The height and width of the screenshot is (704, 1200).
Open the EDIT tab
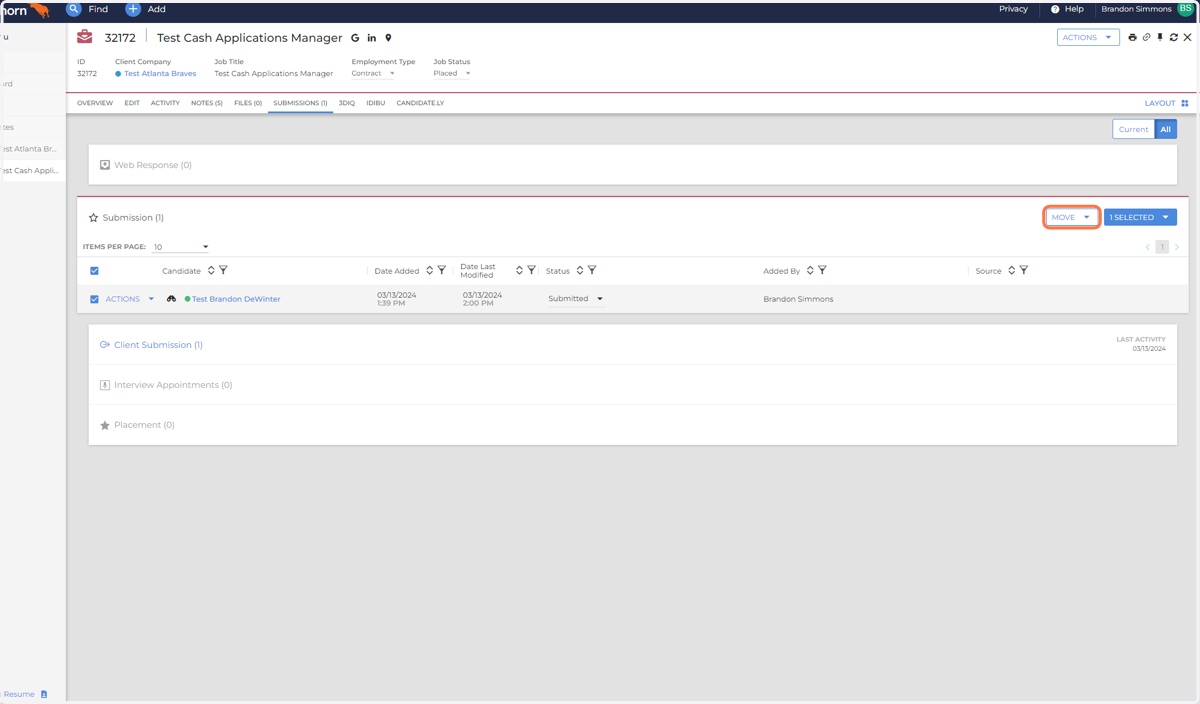pos(132,103)
